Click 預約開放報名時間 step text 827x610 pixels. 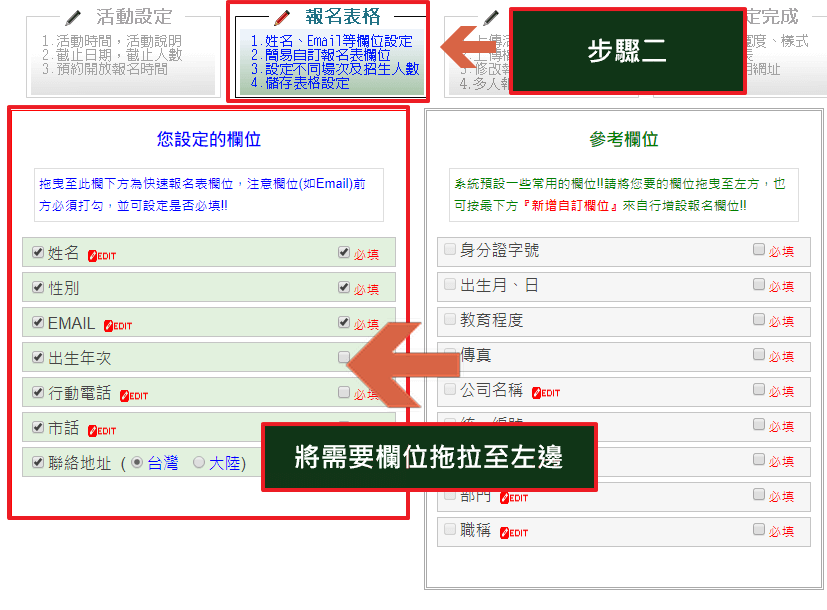pyautogui.click(x=105, y=69)
